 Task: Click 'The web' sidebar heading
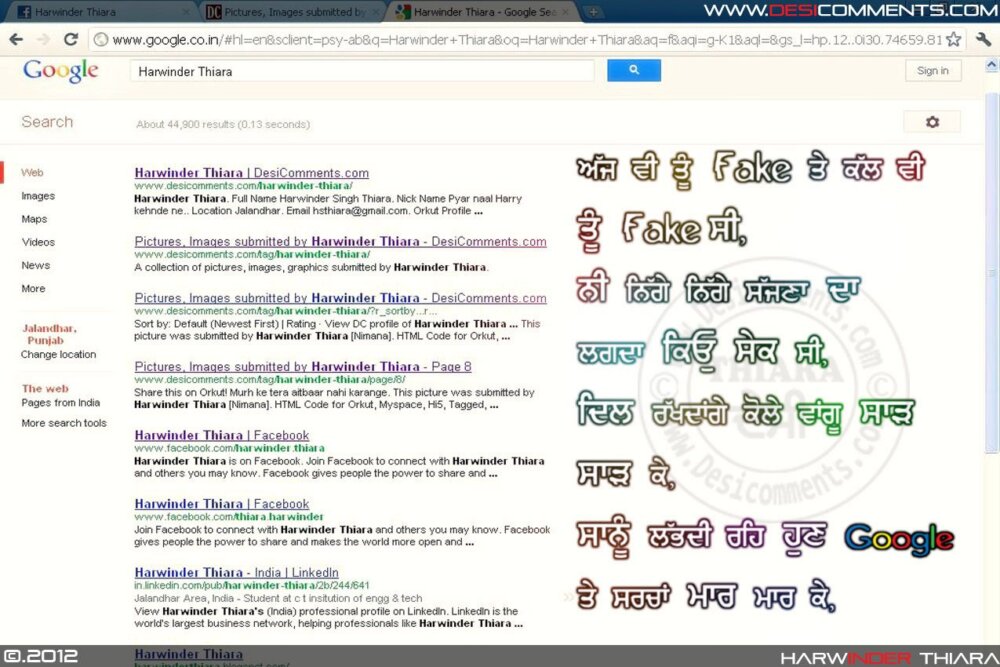tap(45, 388)
